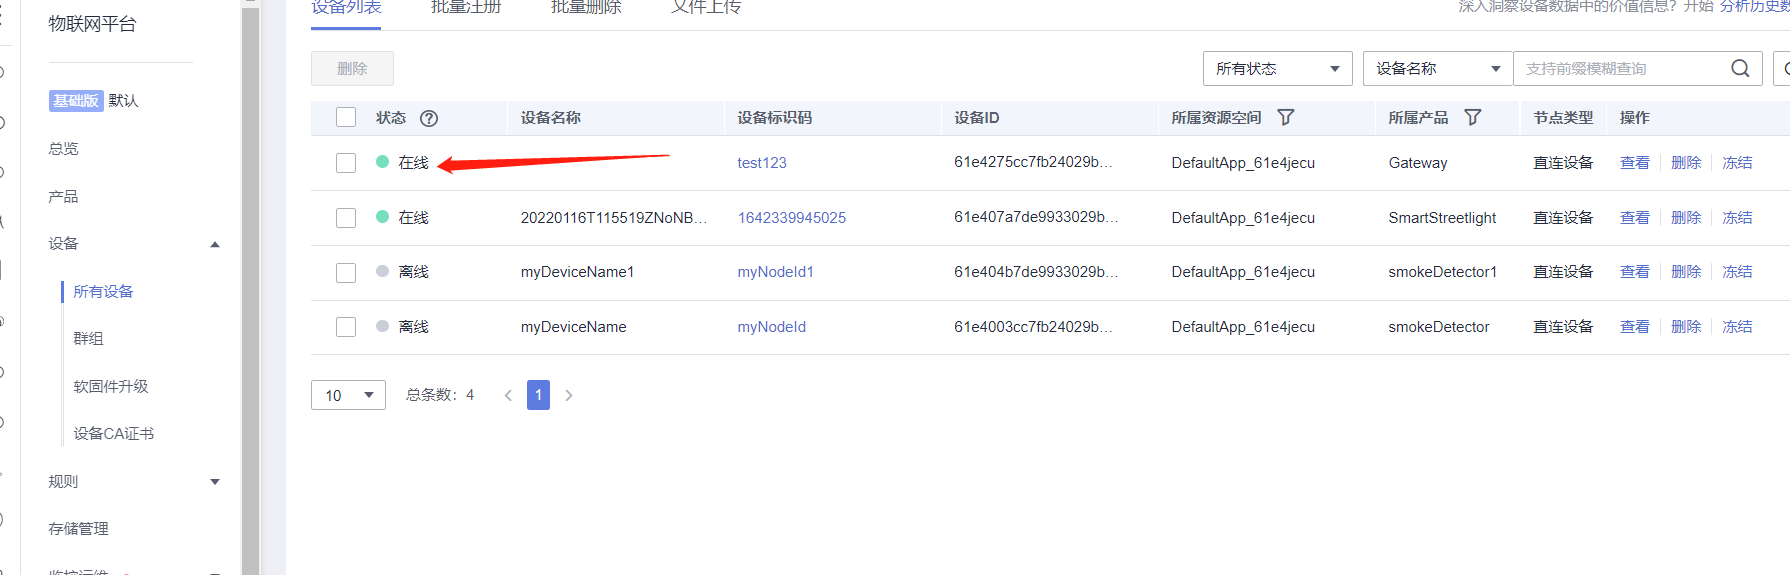The height and width of the screenshot is (575, 1790).
Task: Filter by resource space funnel icon
Action: pos(1286,117)
